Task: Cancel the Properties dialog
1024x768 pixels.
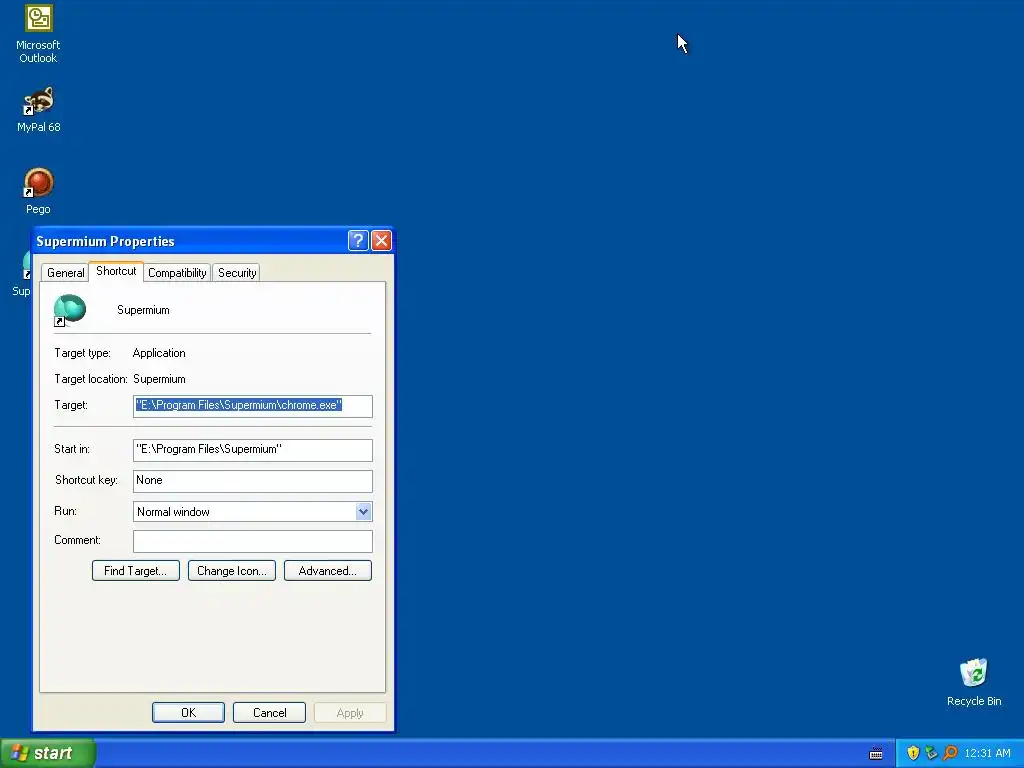Action: pos(269,712)
